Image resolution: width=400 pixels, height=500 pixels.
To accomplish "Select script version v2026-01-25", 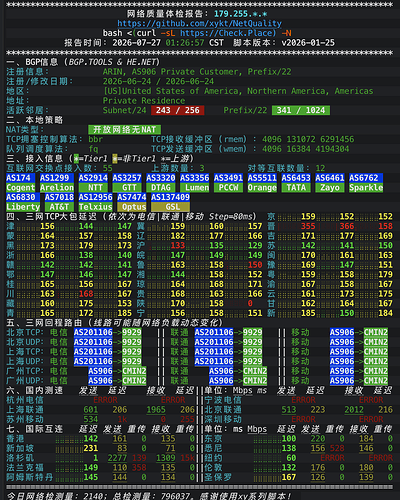I will (308, 43).
